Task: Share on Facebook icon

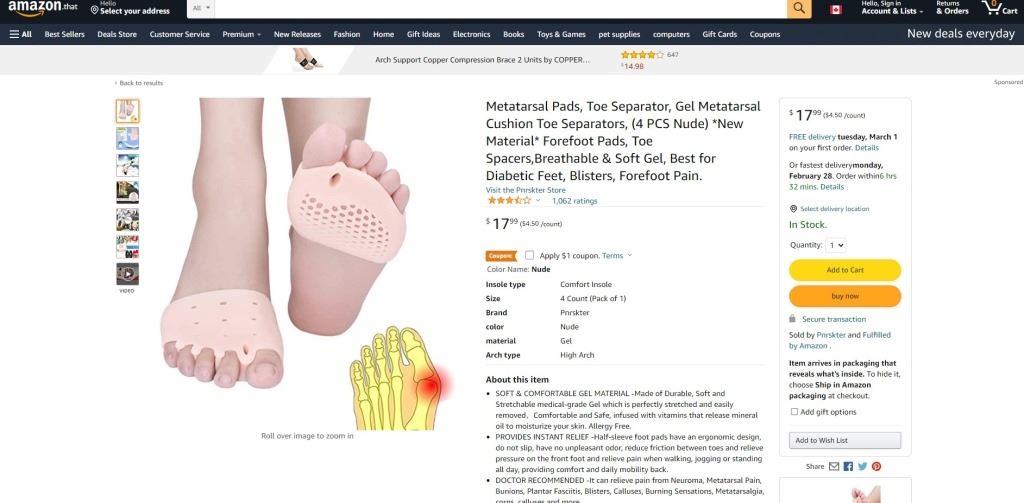Action: click(848, 466)
